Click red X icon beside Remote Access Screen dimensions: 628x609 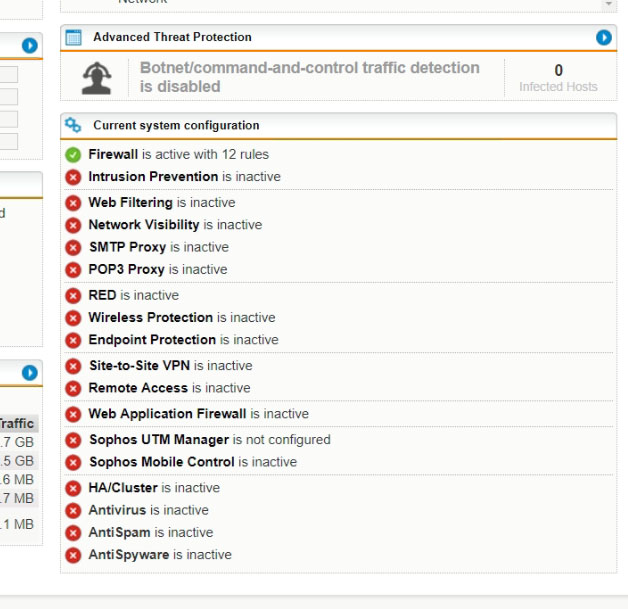(73, 388)
